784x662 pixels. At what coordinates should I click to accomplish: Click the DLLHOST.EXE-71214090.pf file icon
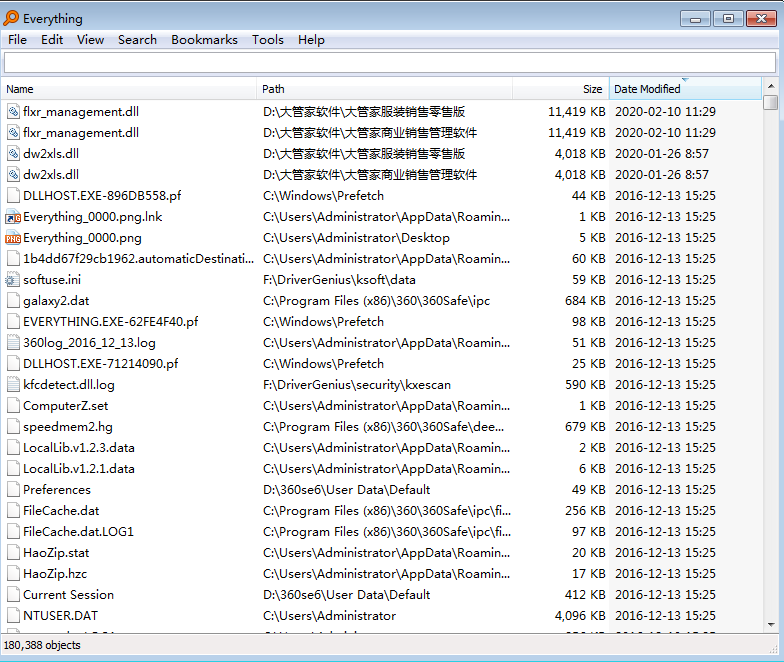(14, 364)
